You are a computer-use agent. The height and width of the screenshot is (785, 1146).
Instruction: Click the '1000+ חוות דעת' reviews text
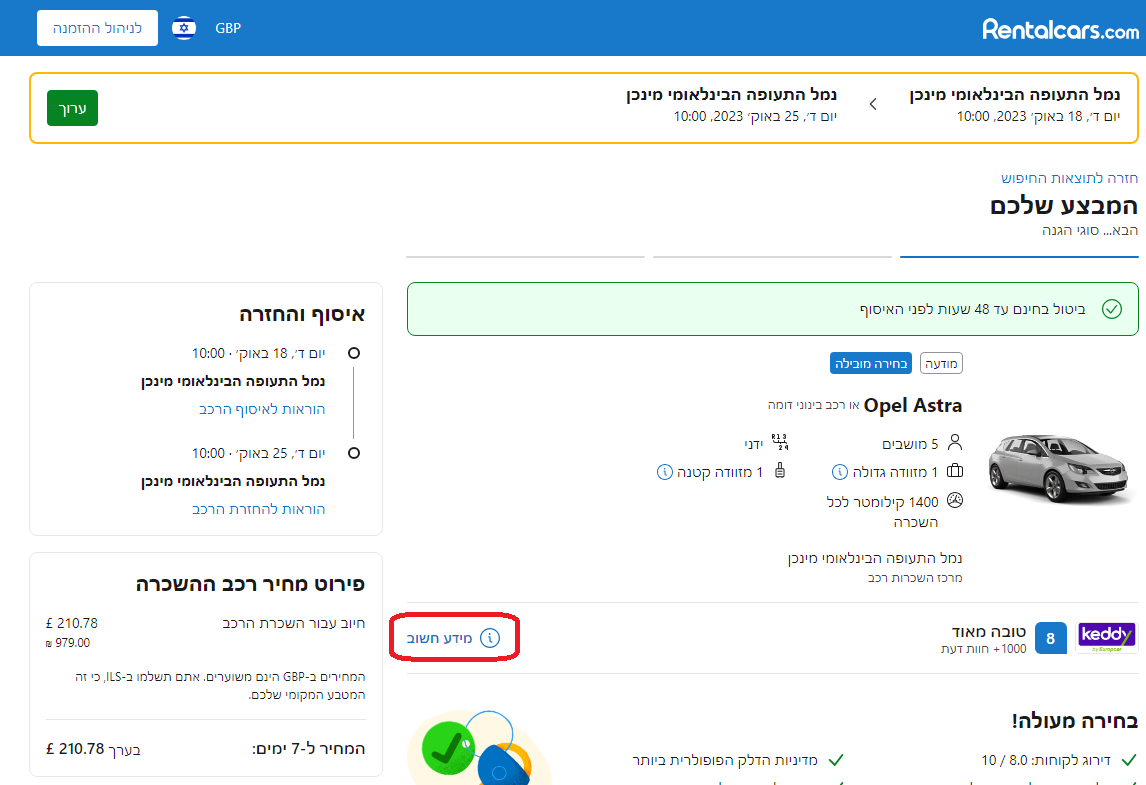point(983,649)
